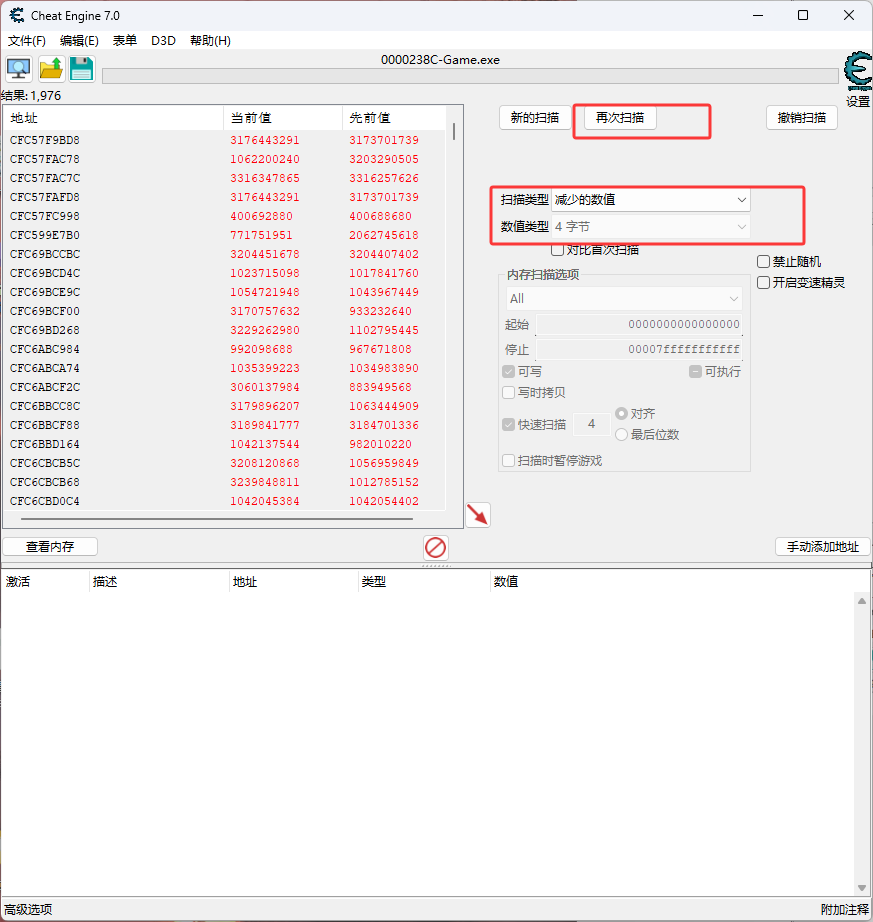Add selected address with red arrow
Image resolution: width=873 pixels, height=922 pixels.
(x=478, y=515)
